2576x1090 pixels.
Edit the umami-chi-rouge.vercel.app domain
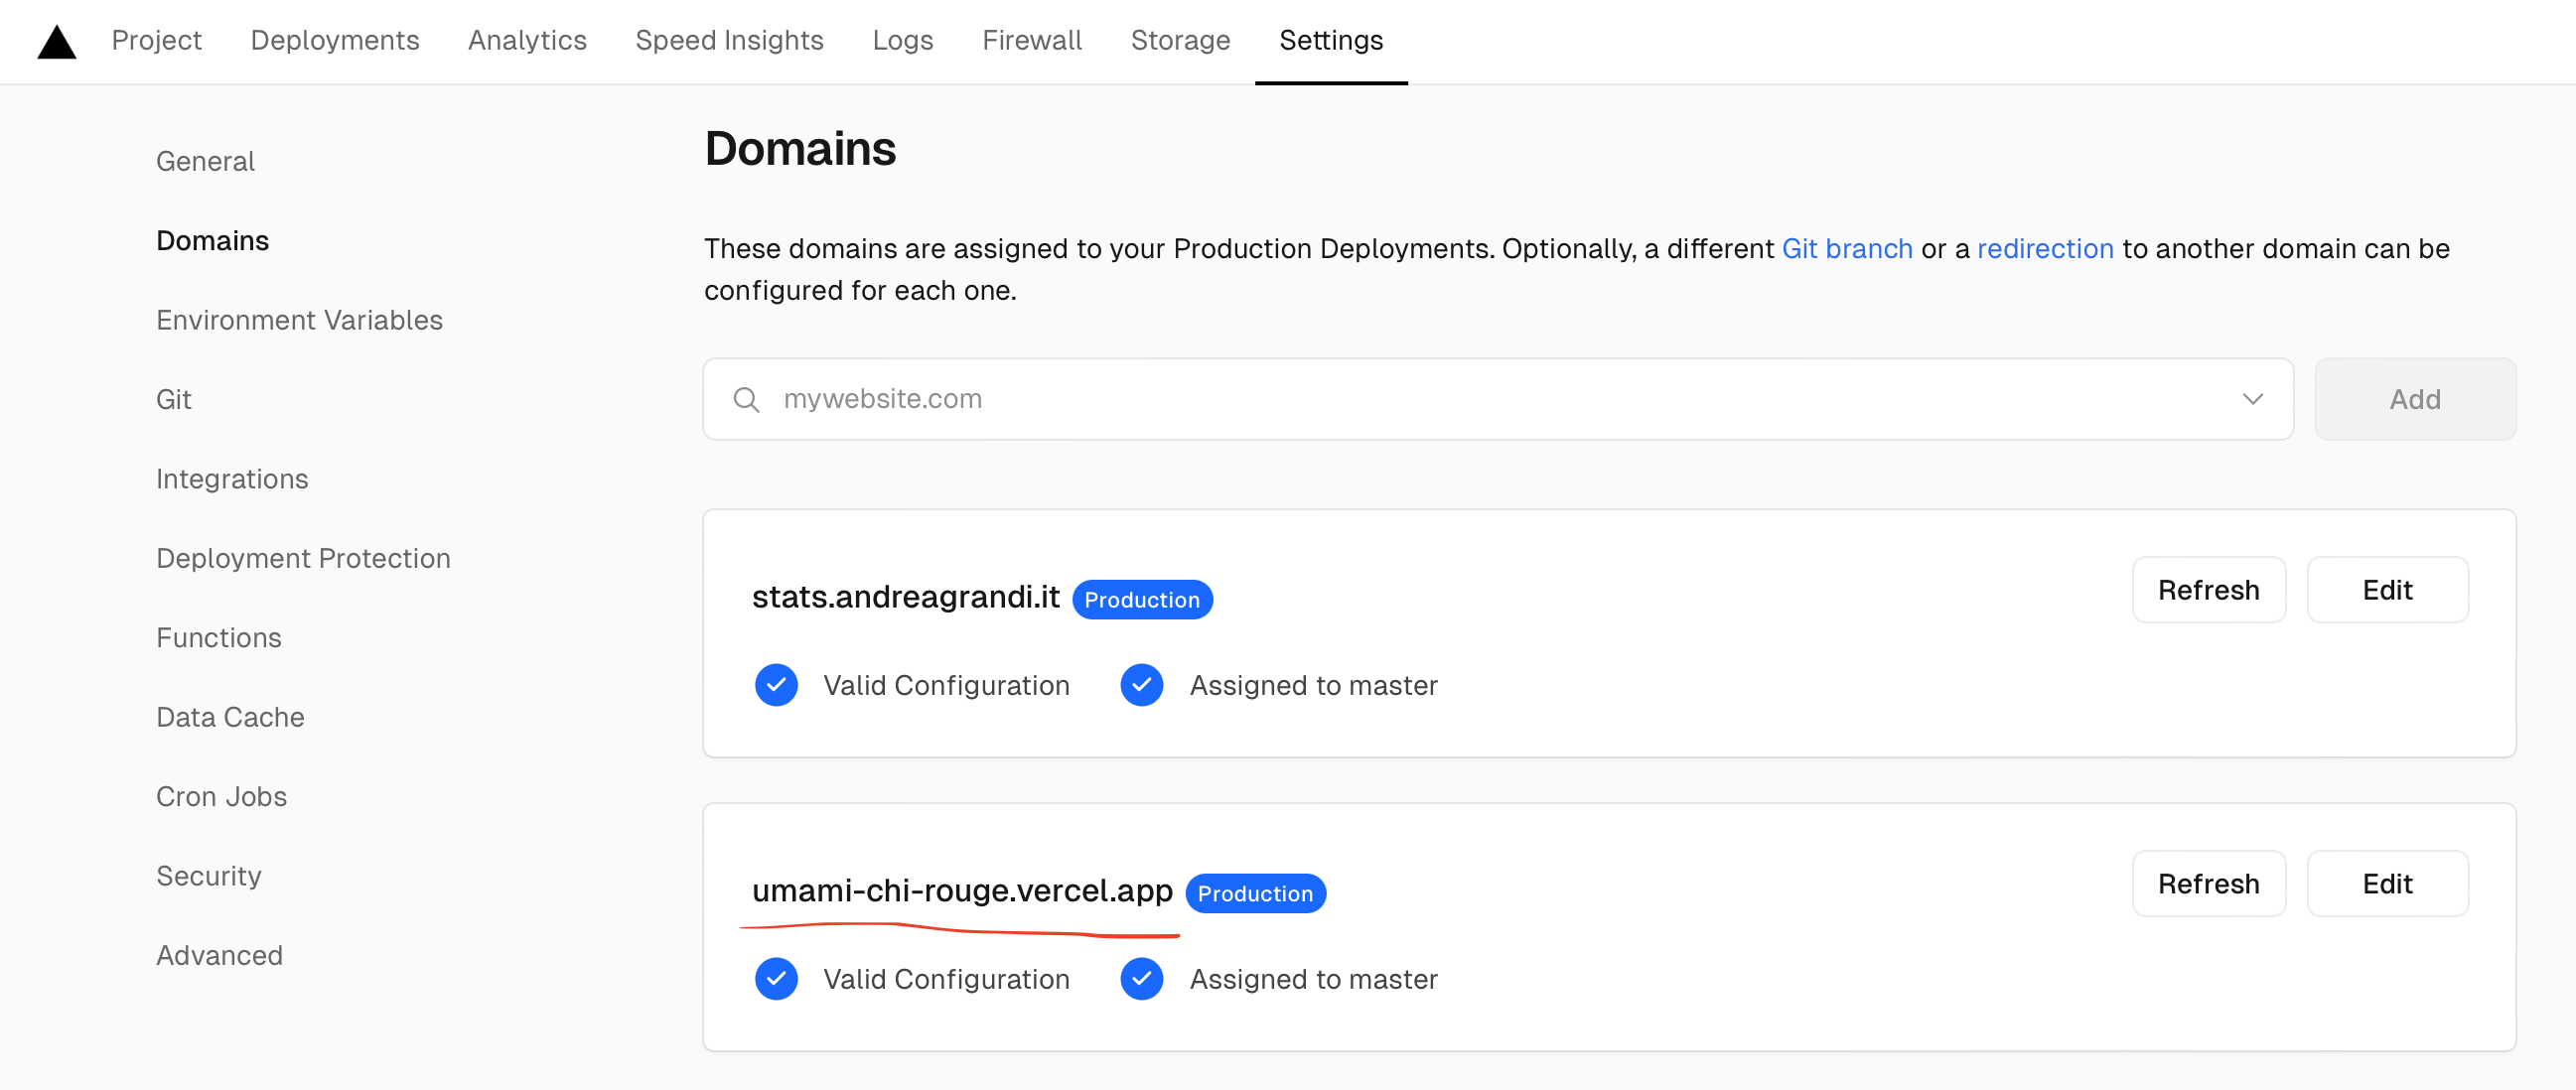tap(2387, 884)
